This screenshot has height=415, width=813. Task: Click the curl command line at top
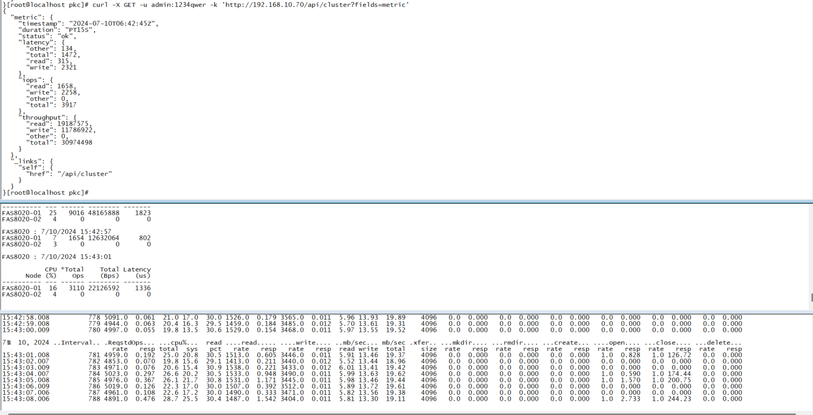206,4
